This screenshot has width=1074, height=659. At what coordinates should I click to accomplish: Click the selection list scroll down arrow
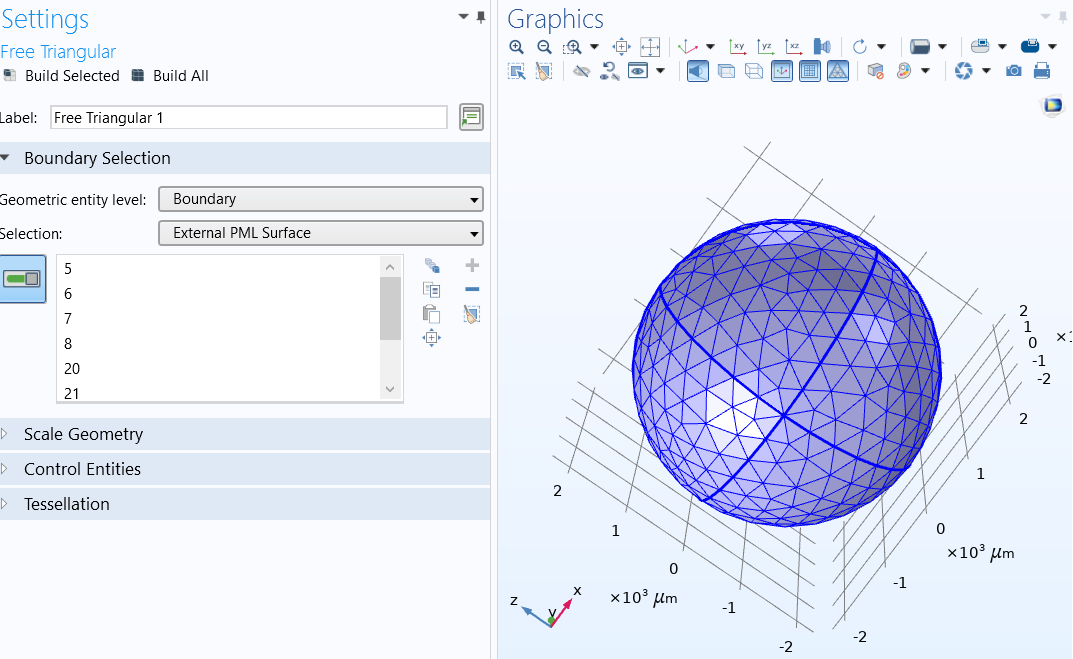[x=390, y=389]
